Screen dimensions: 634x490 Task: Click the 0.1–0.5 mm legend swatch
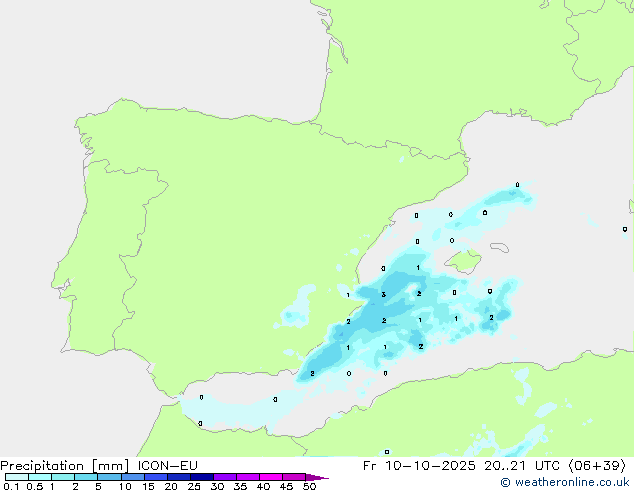click(x=17, y=477)
